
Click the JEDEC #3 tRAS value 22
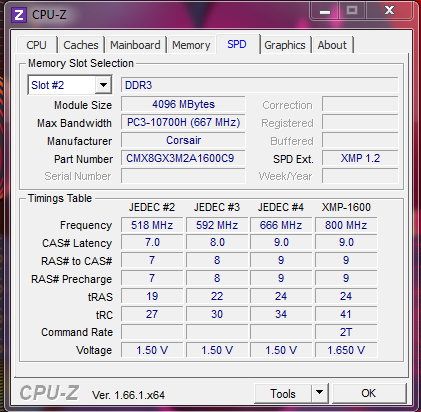click(x=217, y=296)
